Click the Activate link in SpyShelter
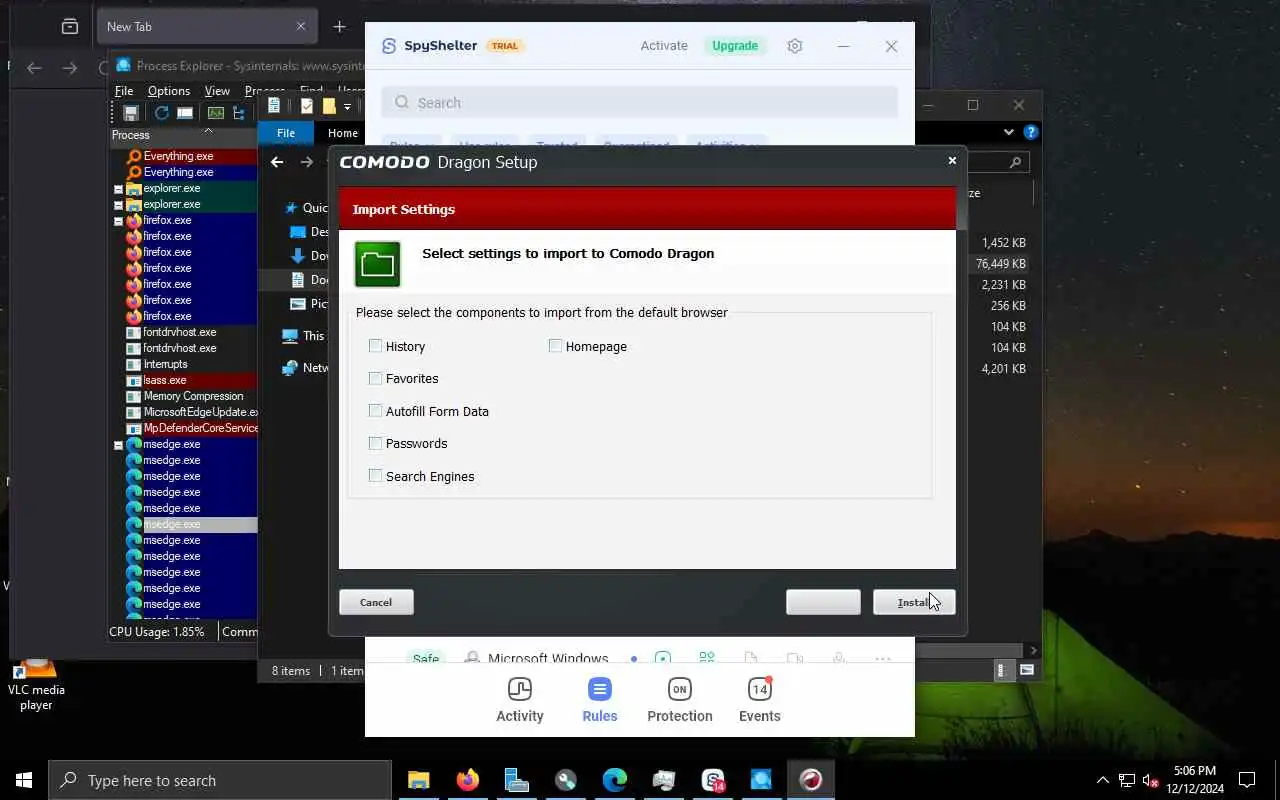 pyautogui.click(x=664, y=46)
